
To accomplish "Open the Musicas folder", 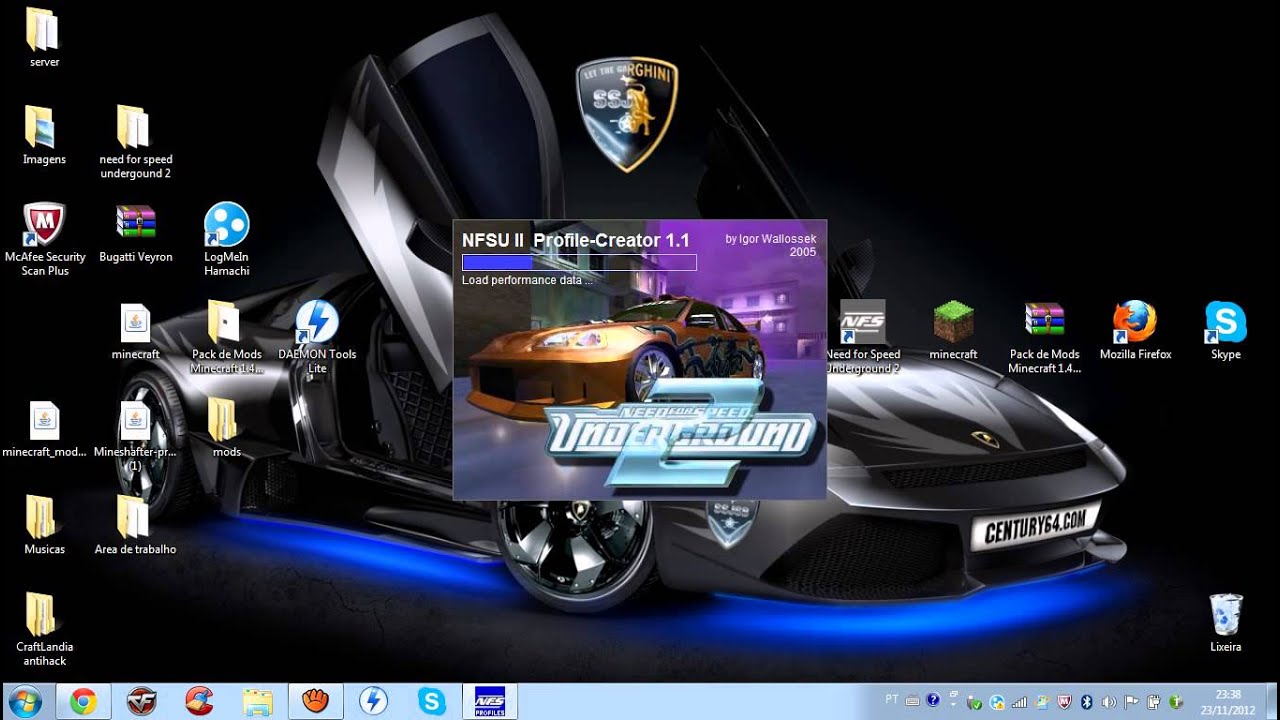I will (44, 525).
